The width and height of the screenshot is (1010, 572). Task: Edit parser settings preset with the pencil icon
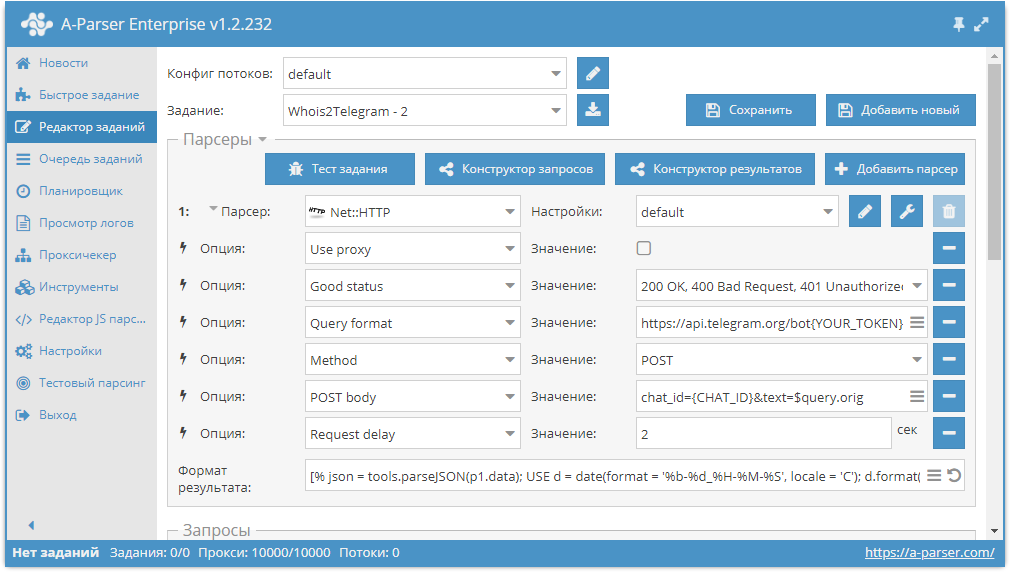(x=864, y=211)
